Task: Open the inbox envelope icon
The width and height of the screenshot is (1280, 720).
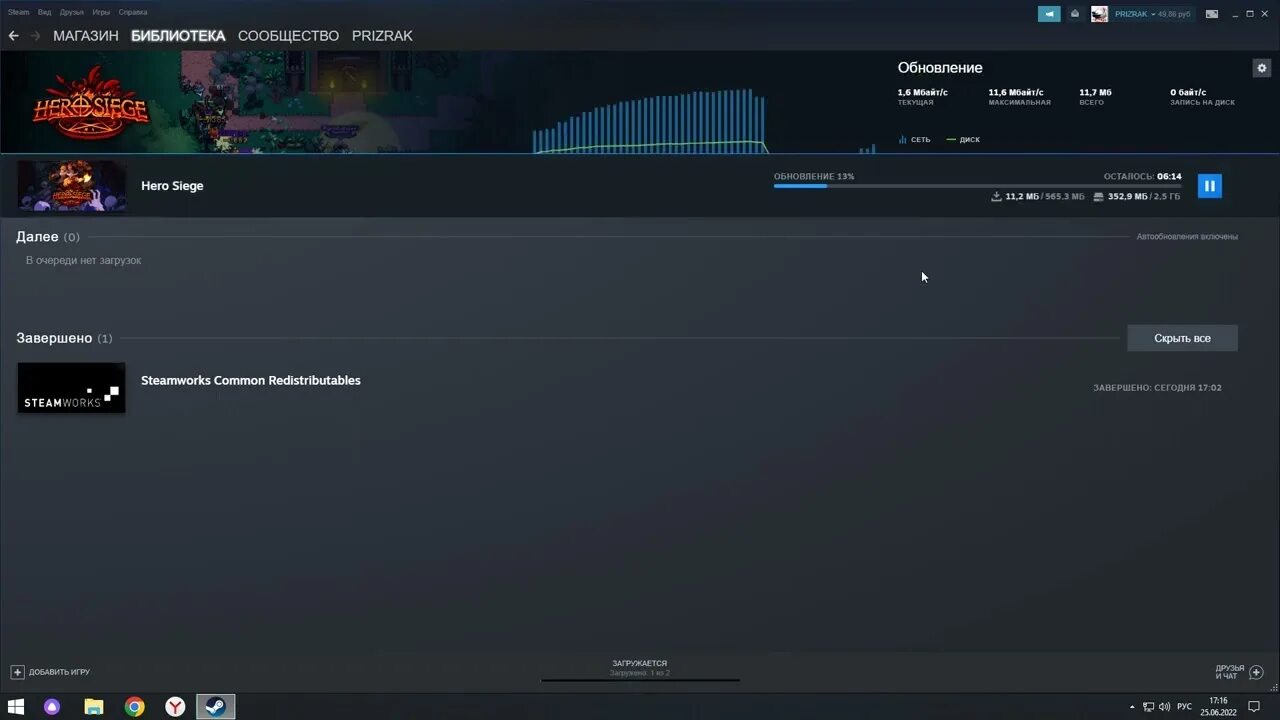Action: pos(1075,14)
